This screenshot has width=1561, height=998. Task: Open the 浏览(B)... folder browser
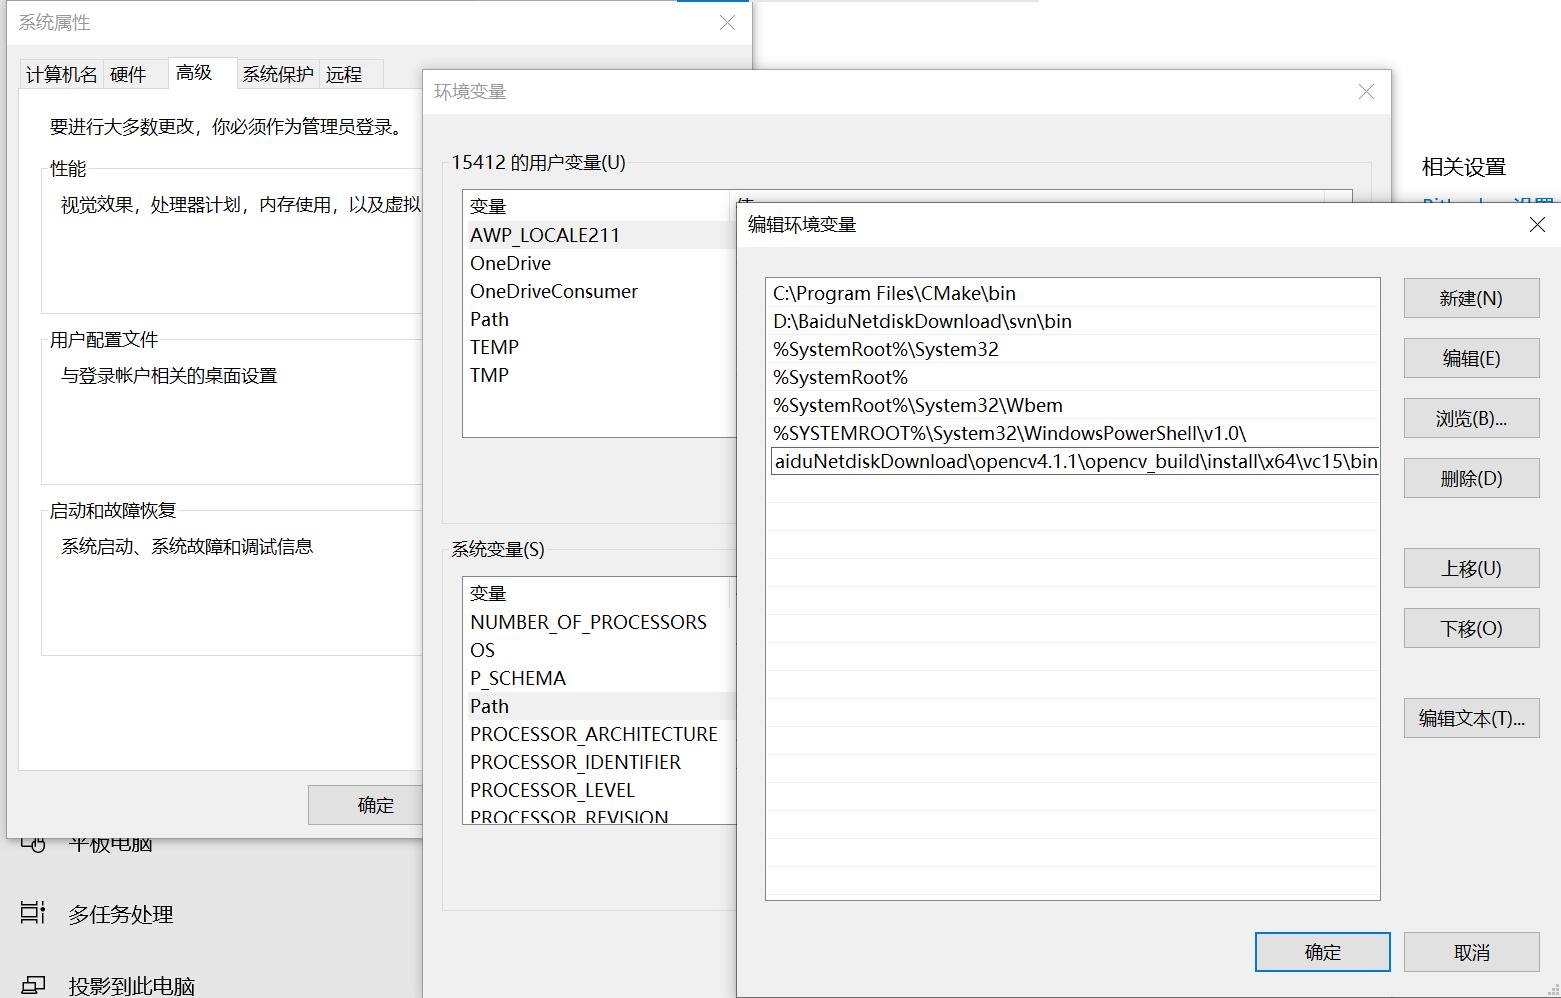[1470, 417]
